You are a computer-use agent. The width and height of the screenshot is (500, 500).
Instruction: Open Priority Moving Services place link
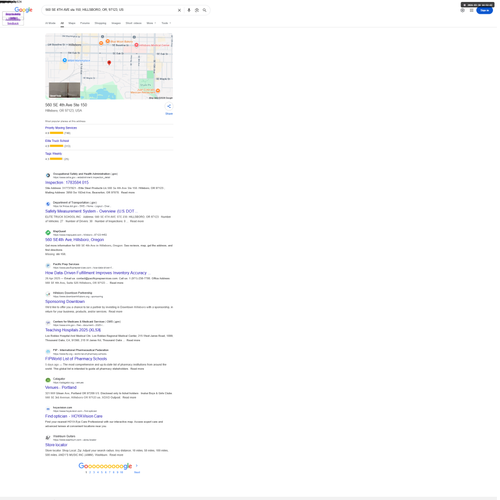[x=61, y=128]
